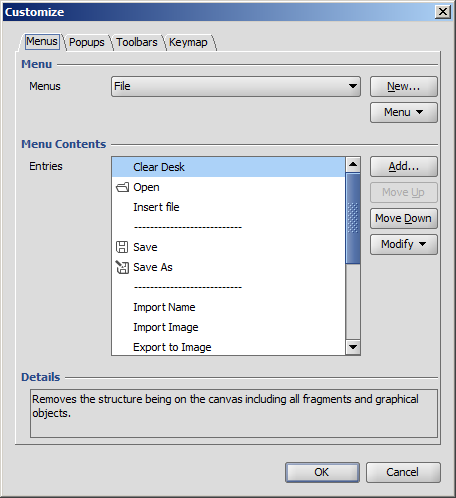Click the Move Down button
Viewport: 456px width, 498px height.
pos(404,218)
